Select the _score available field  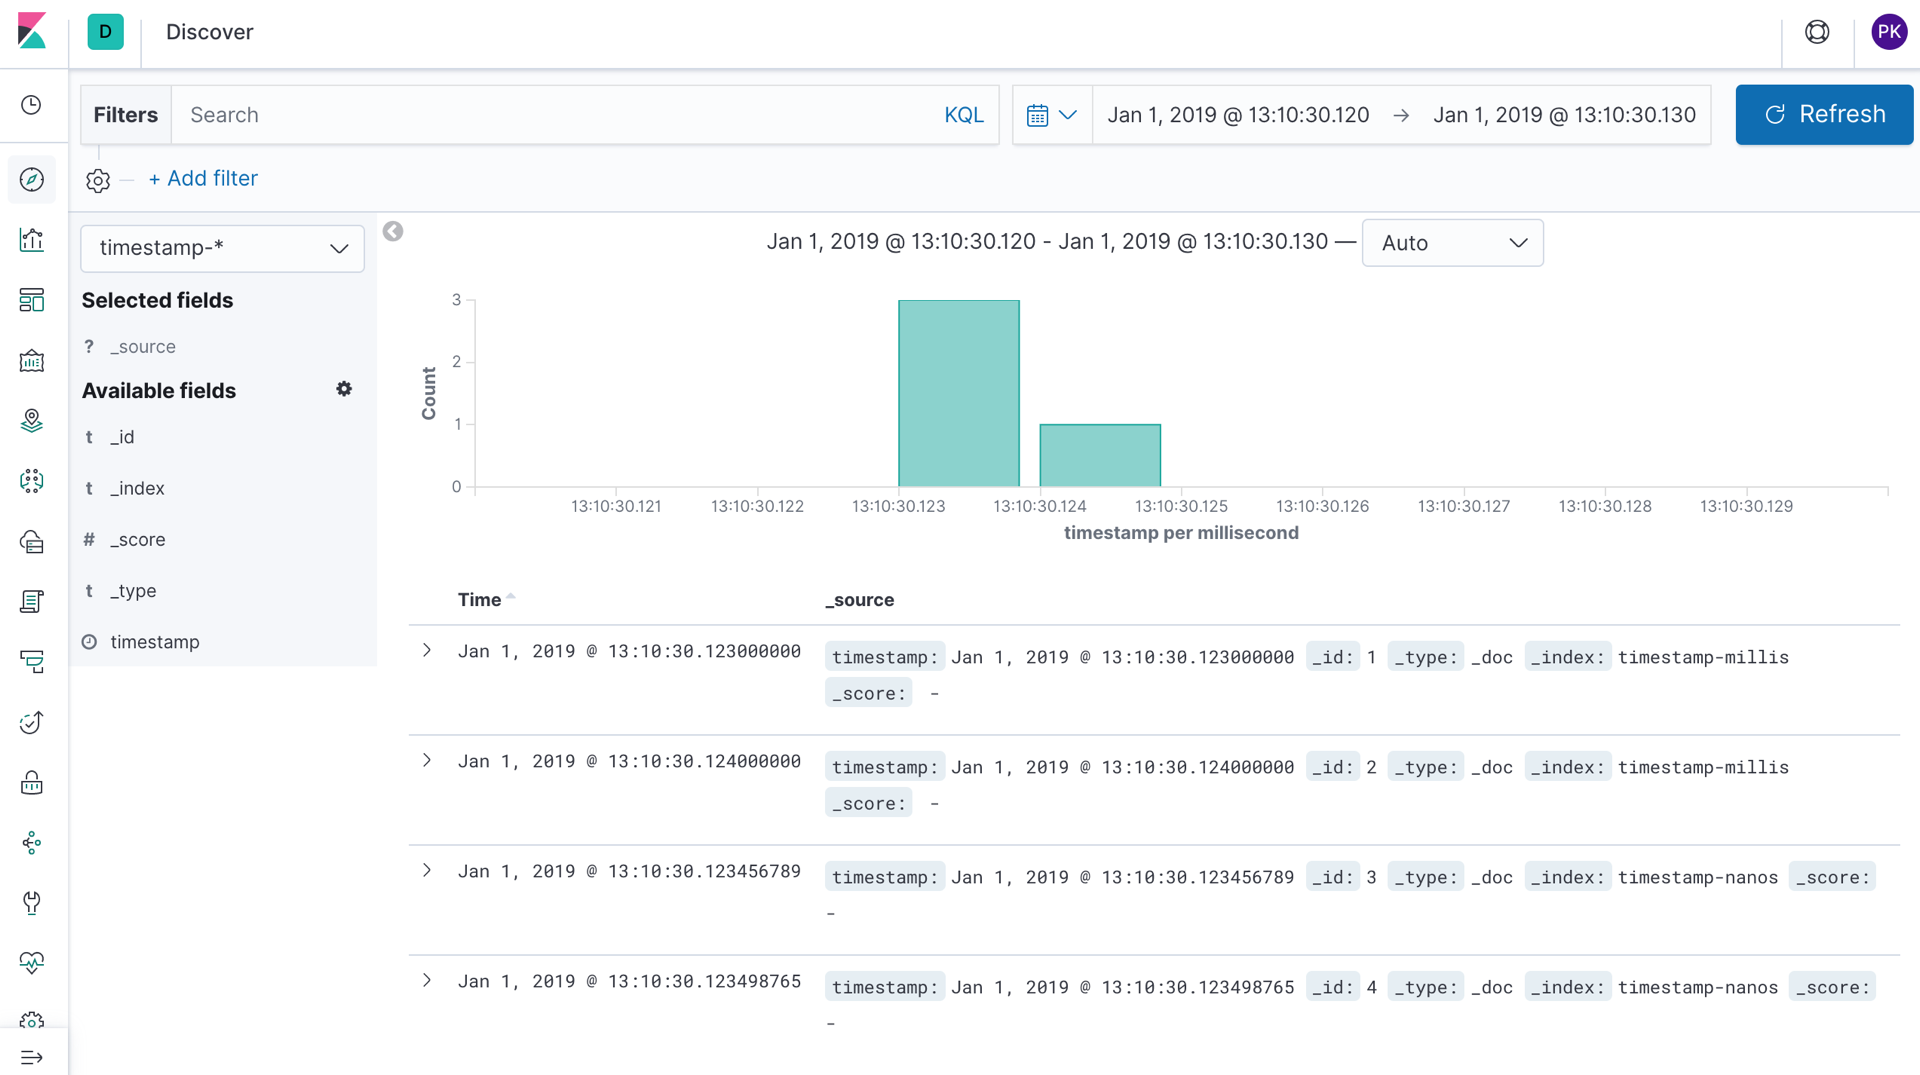(x=137, y=540)
